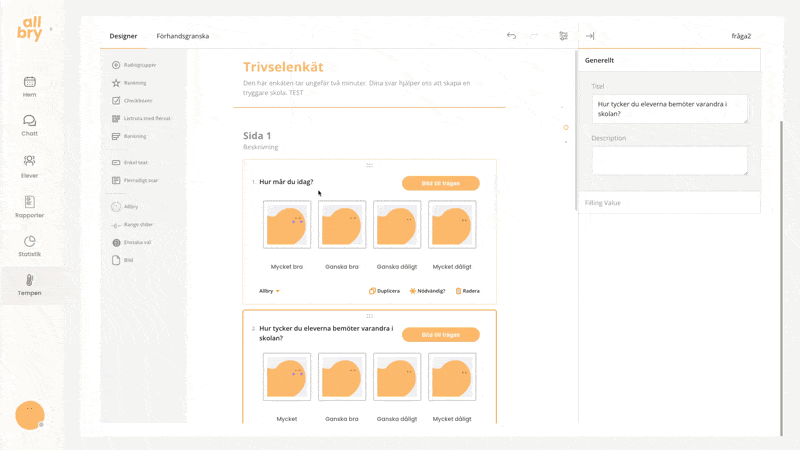Toggle Nödvändig? on the first question

coord(428,291)
